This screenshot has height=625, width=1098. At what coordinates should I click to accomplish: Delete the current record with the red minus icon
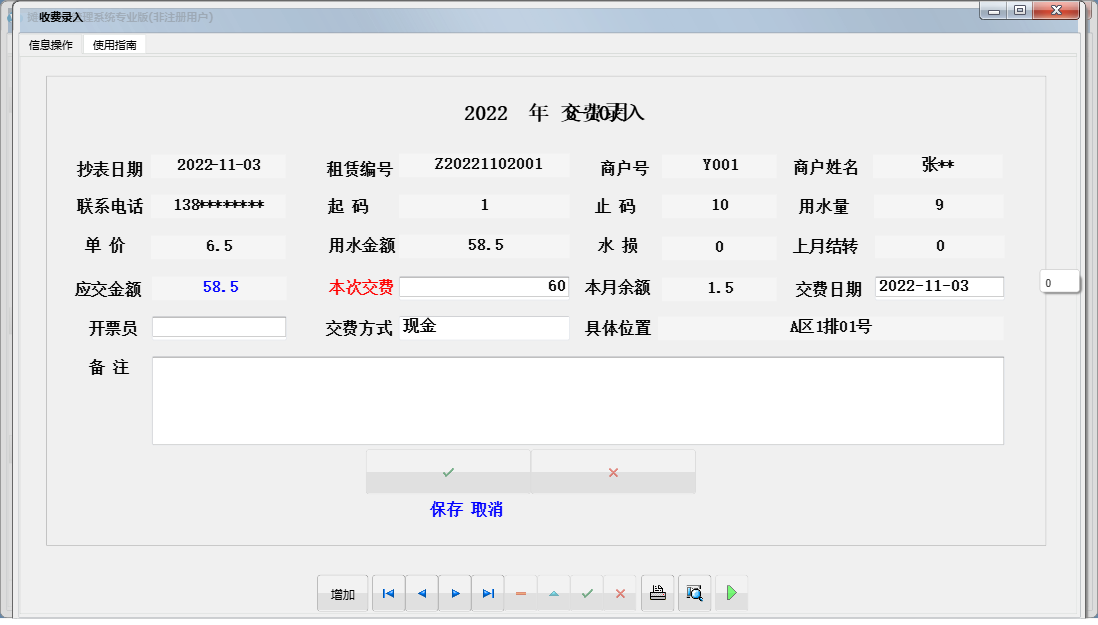point(521,593)
